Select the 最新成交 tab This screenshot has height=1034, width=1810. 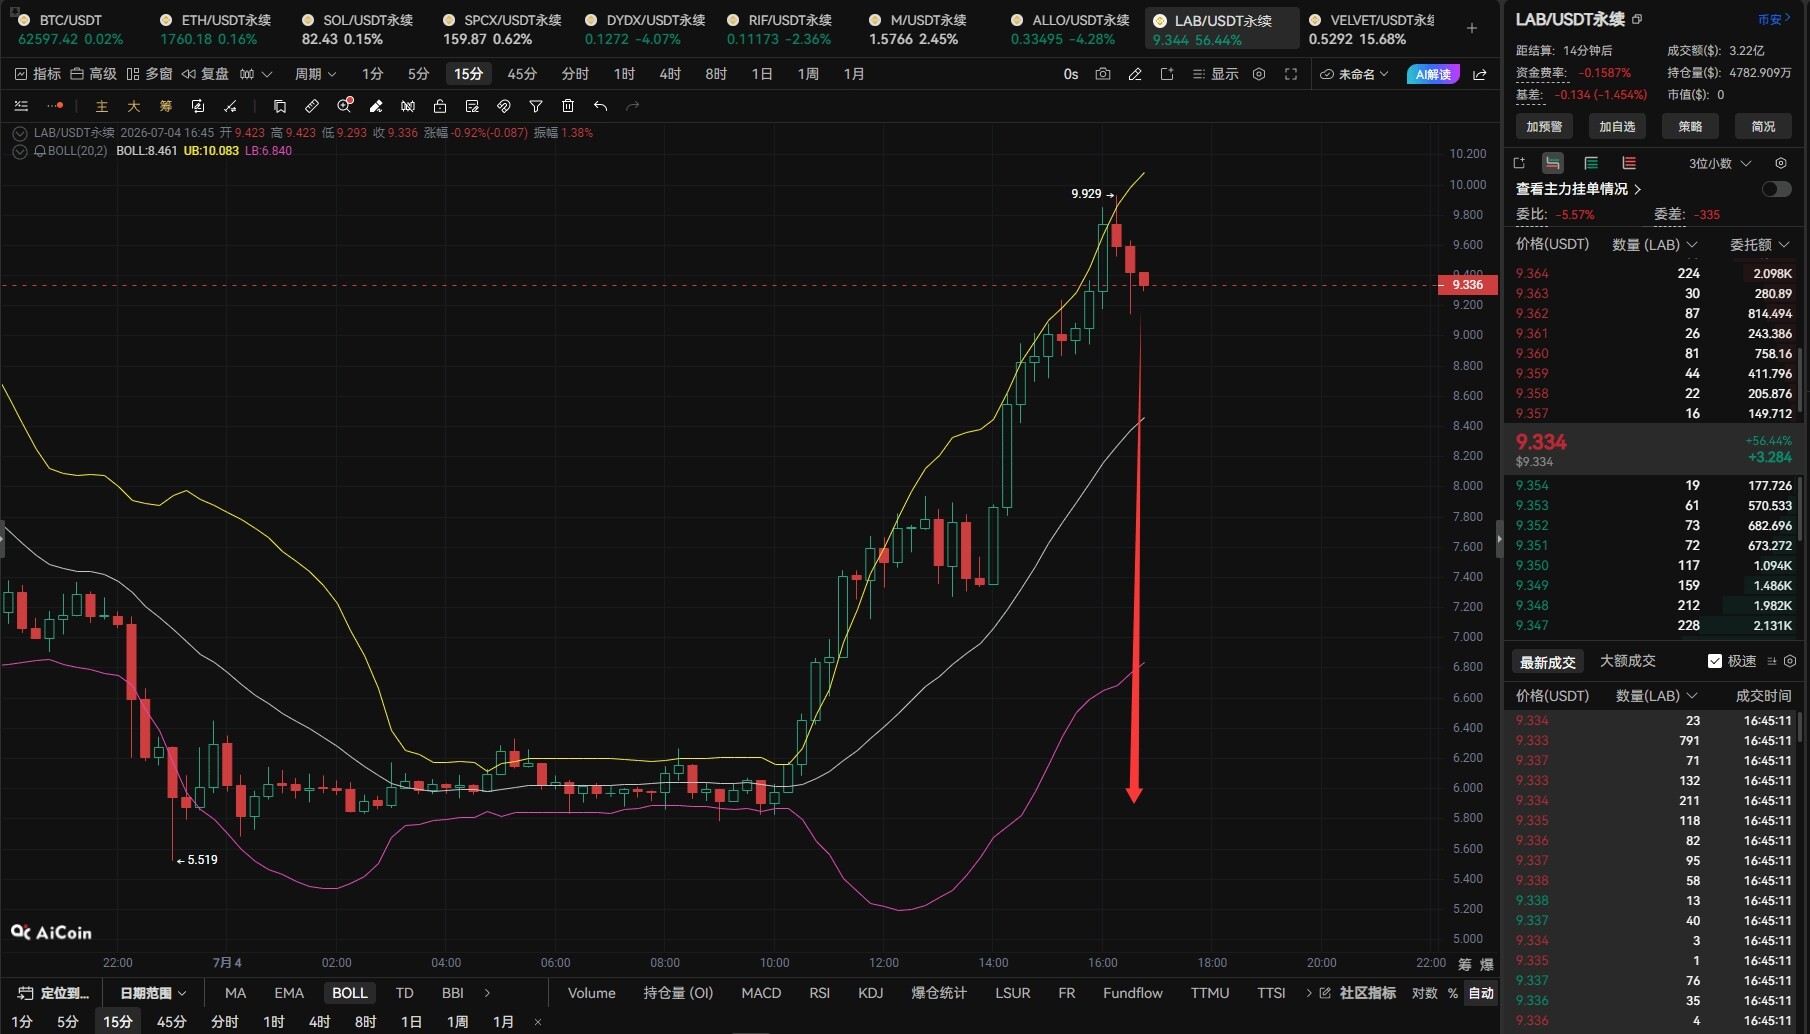click(1547, 662)
